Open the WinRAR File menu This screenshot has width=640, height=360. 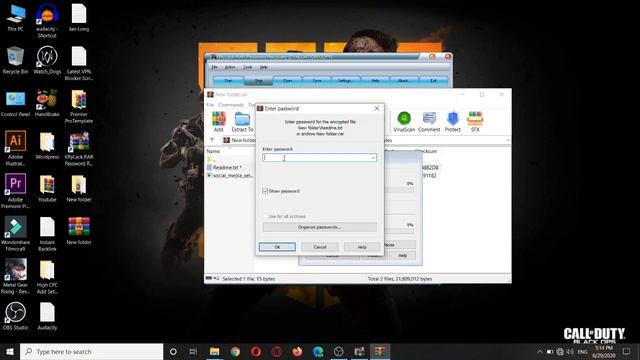click(210, 105)
